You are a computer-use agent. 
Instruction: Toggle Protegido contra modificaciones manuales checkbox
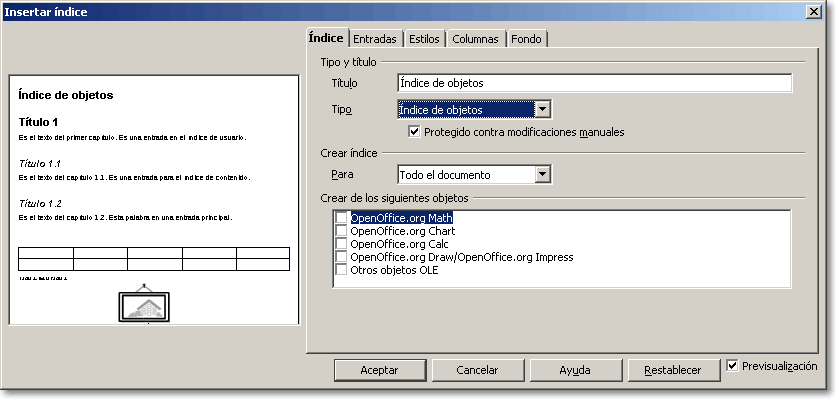(x=414, y=132)
